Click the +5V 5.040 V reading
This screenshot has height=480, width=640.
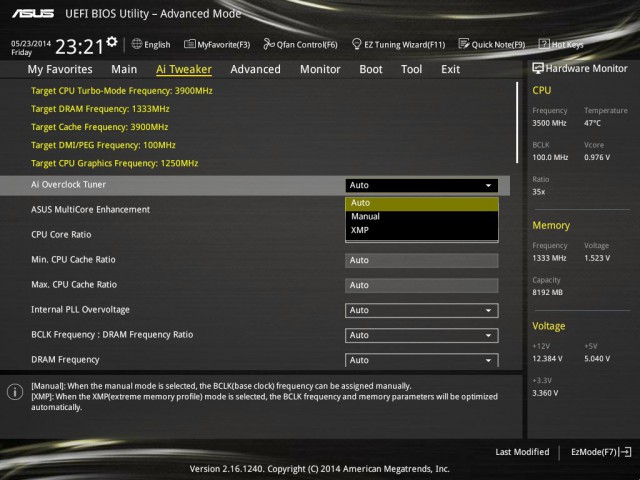point(597,358)
